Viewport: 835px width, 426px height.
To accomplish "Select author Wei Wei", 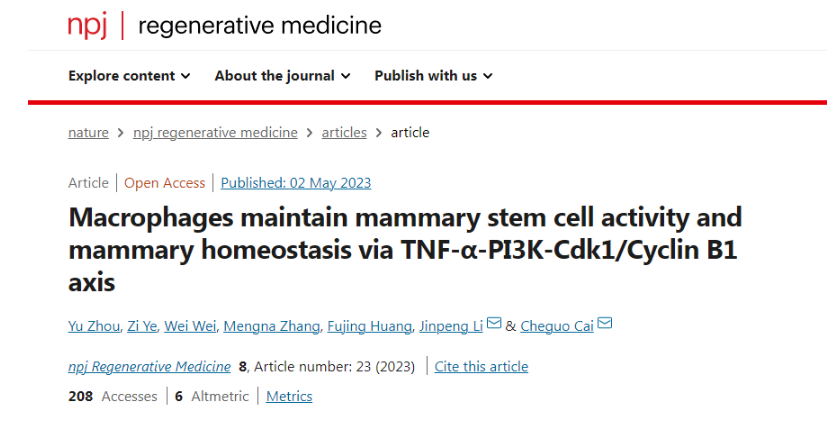I will (190, 326).
